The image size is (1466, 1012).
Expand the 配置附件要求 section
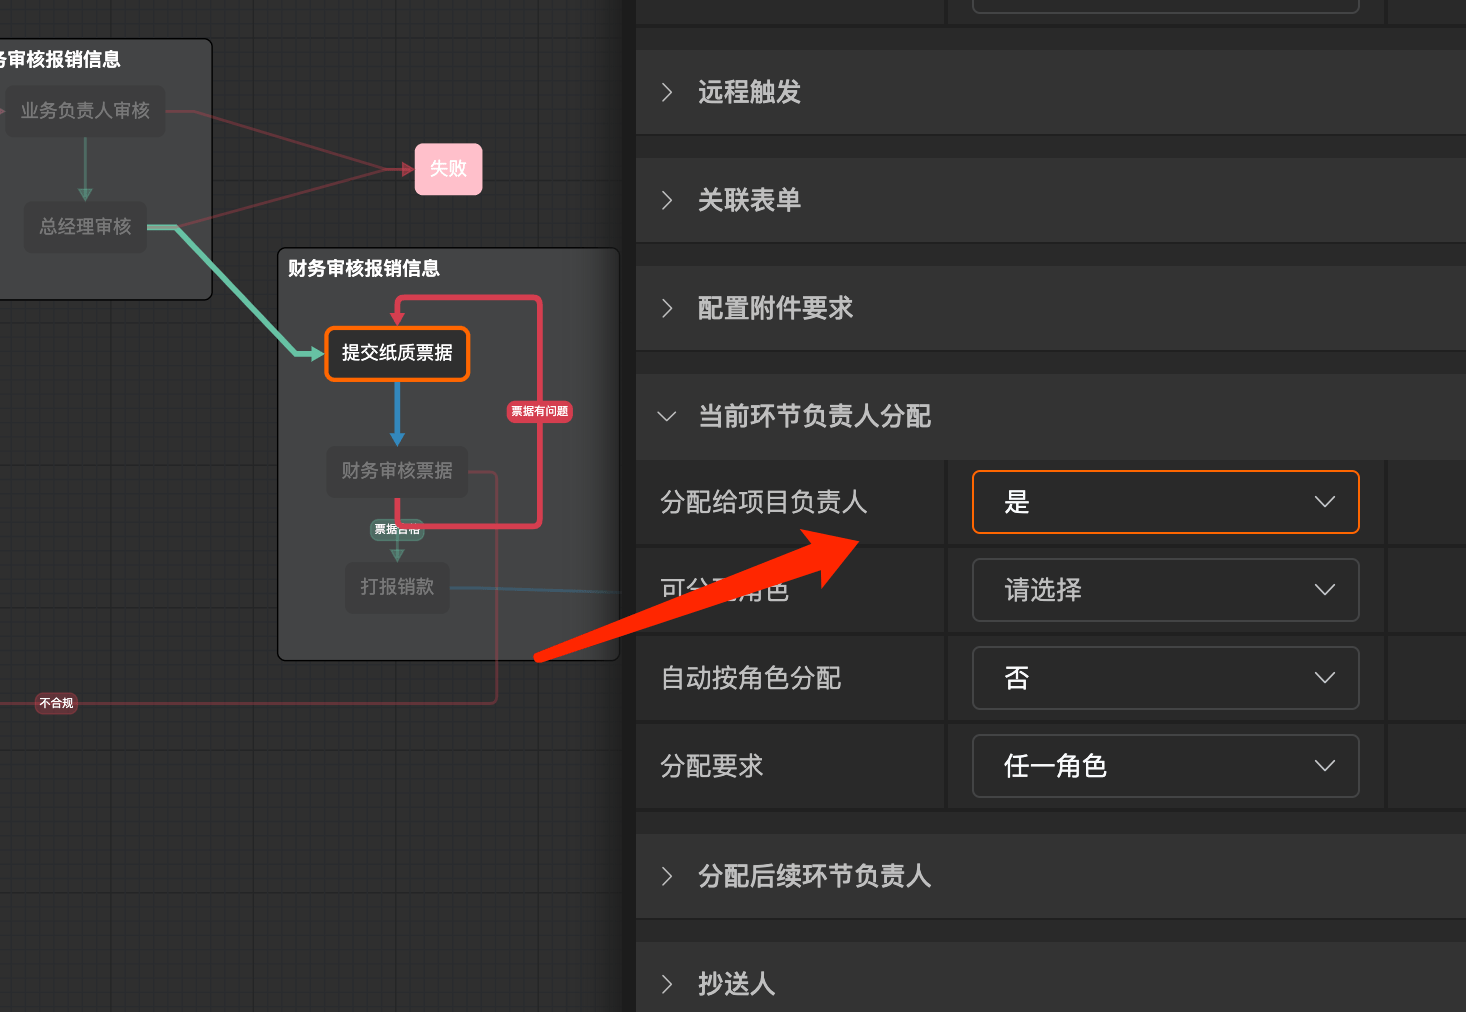point(1050,308)
